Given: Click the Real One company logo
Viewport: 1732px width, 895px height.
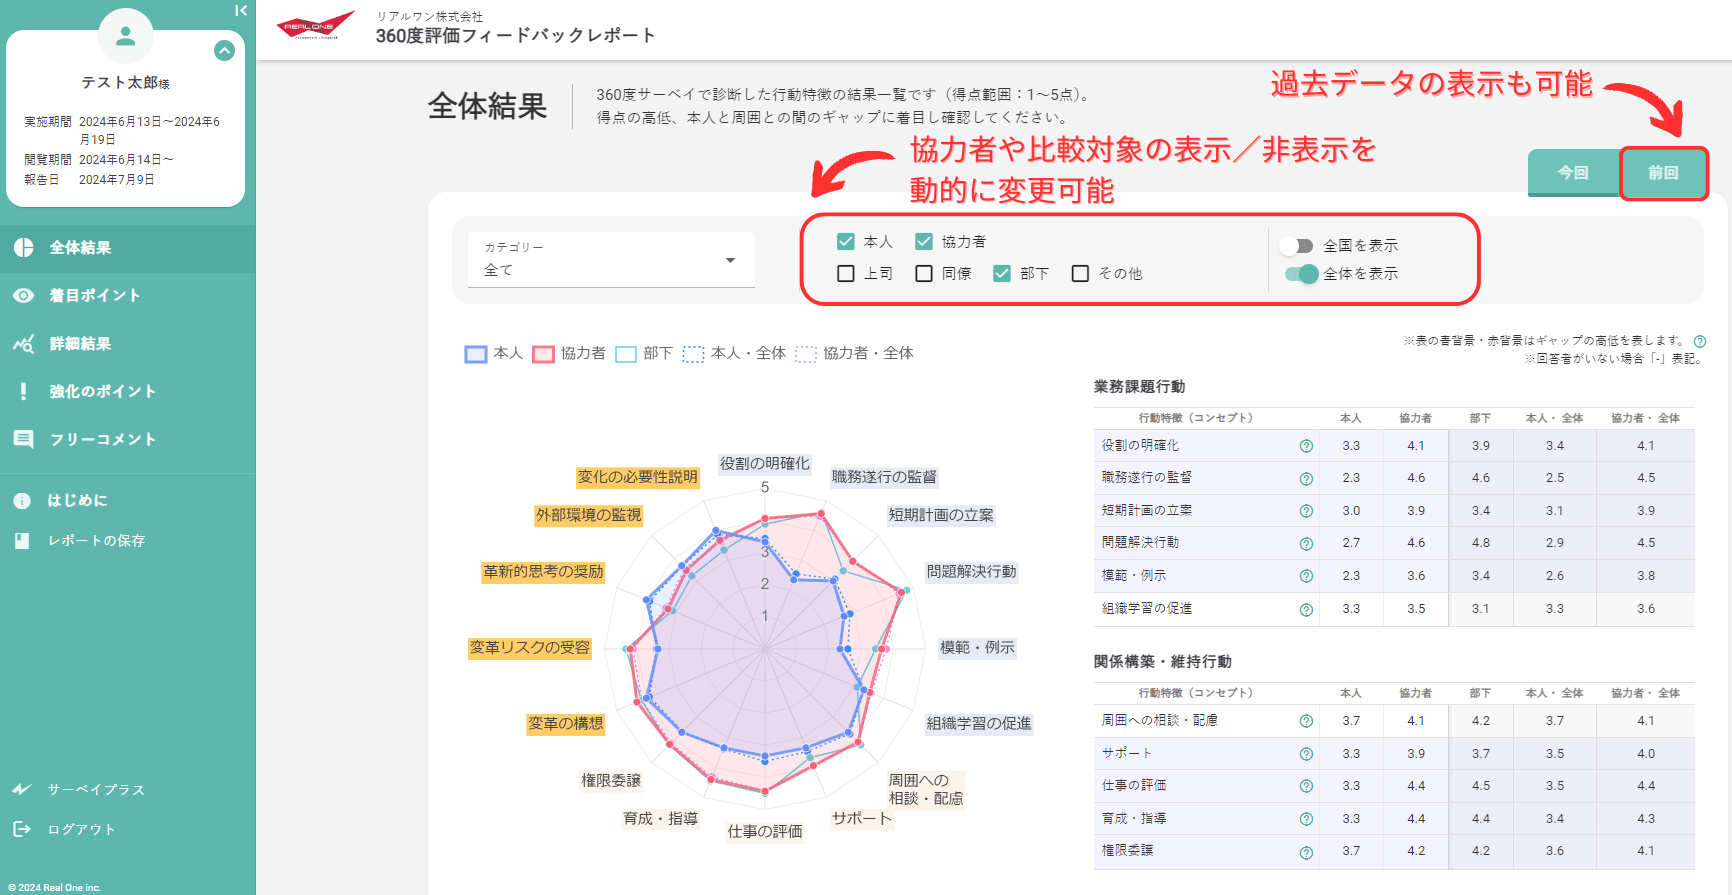Looking at the screenshot, I should 315,26.
